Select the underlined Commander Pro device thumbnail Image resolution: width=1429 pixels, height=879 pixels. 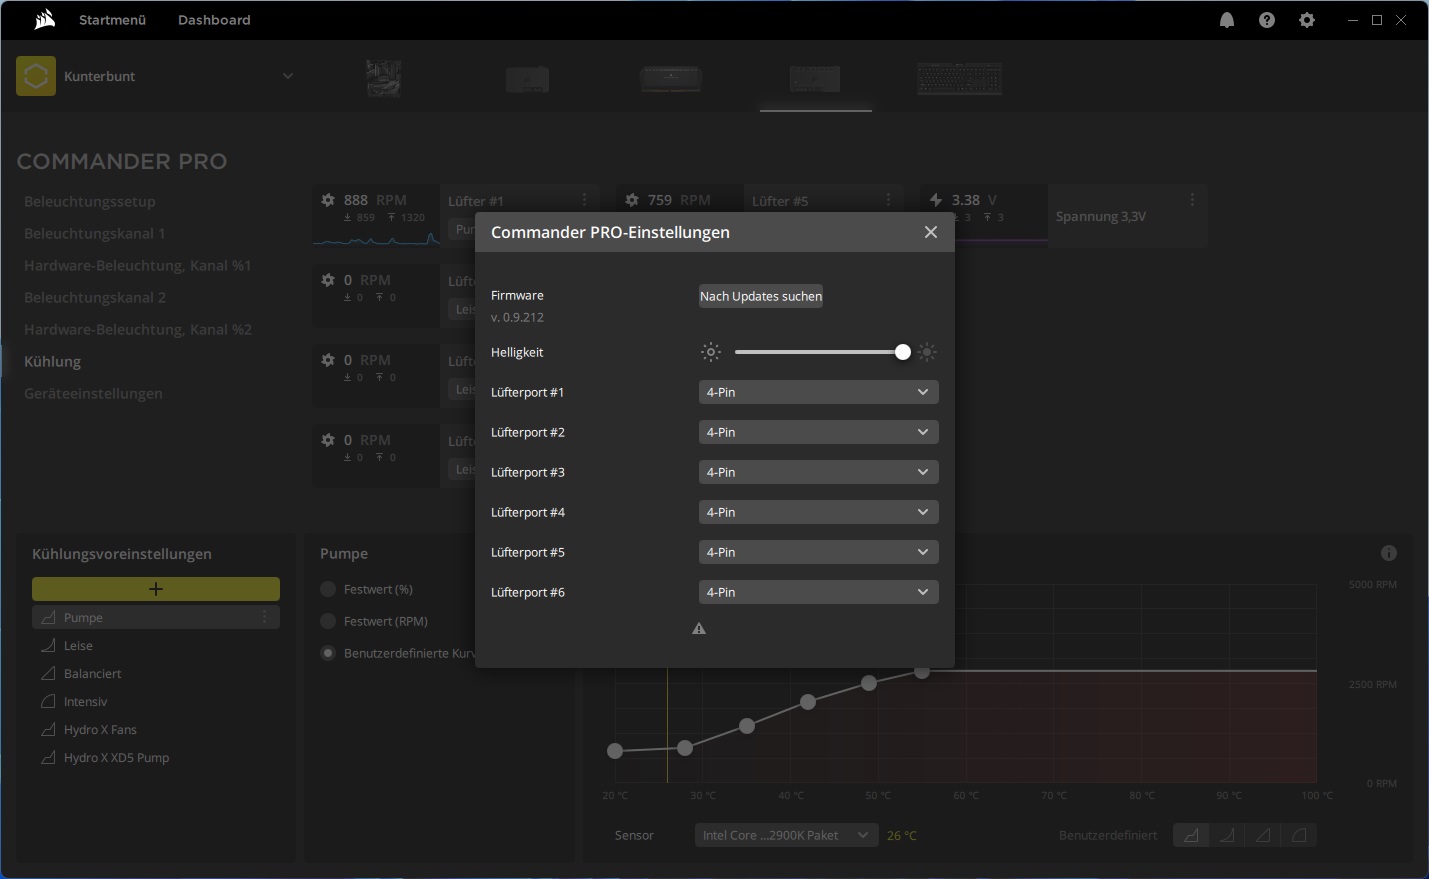click(815, 78)
